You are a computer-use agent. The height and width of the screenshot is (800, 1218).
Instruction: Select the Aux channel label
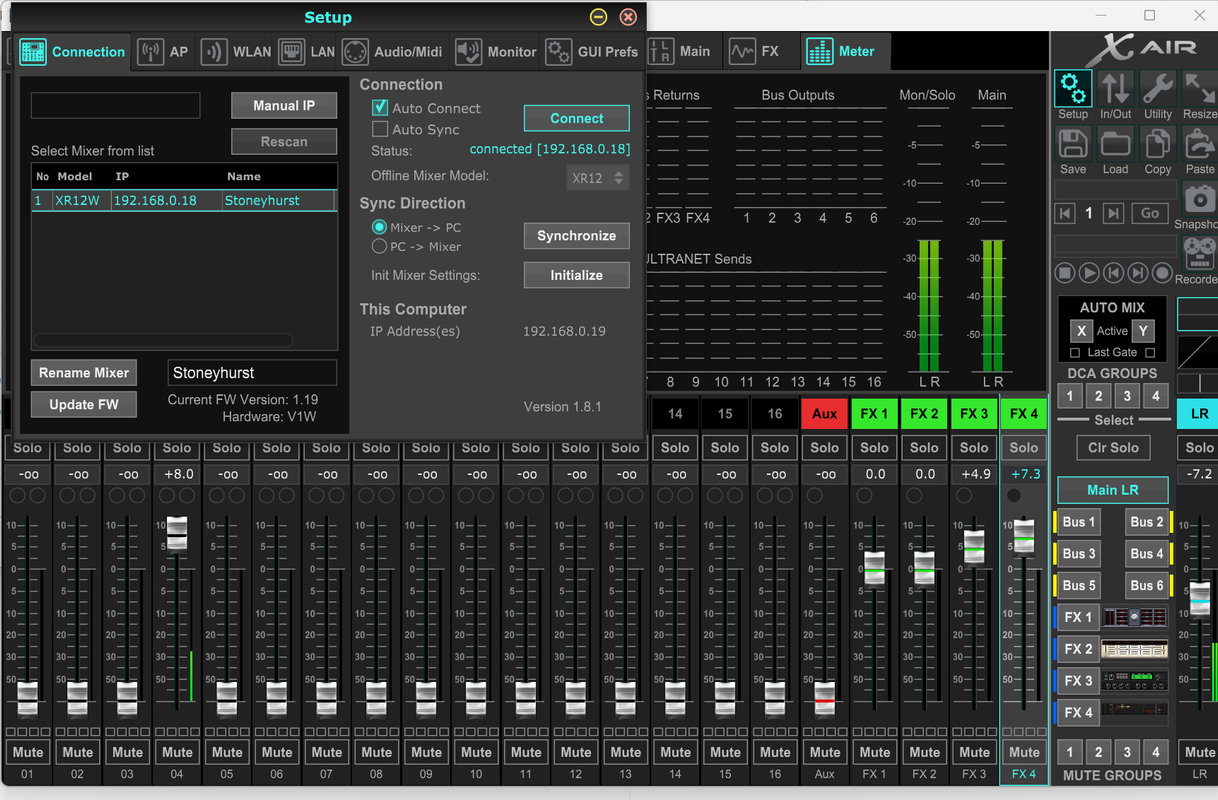pyautogui.click(x=825, y=414)
